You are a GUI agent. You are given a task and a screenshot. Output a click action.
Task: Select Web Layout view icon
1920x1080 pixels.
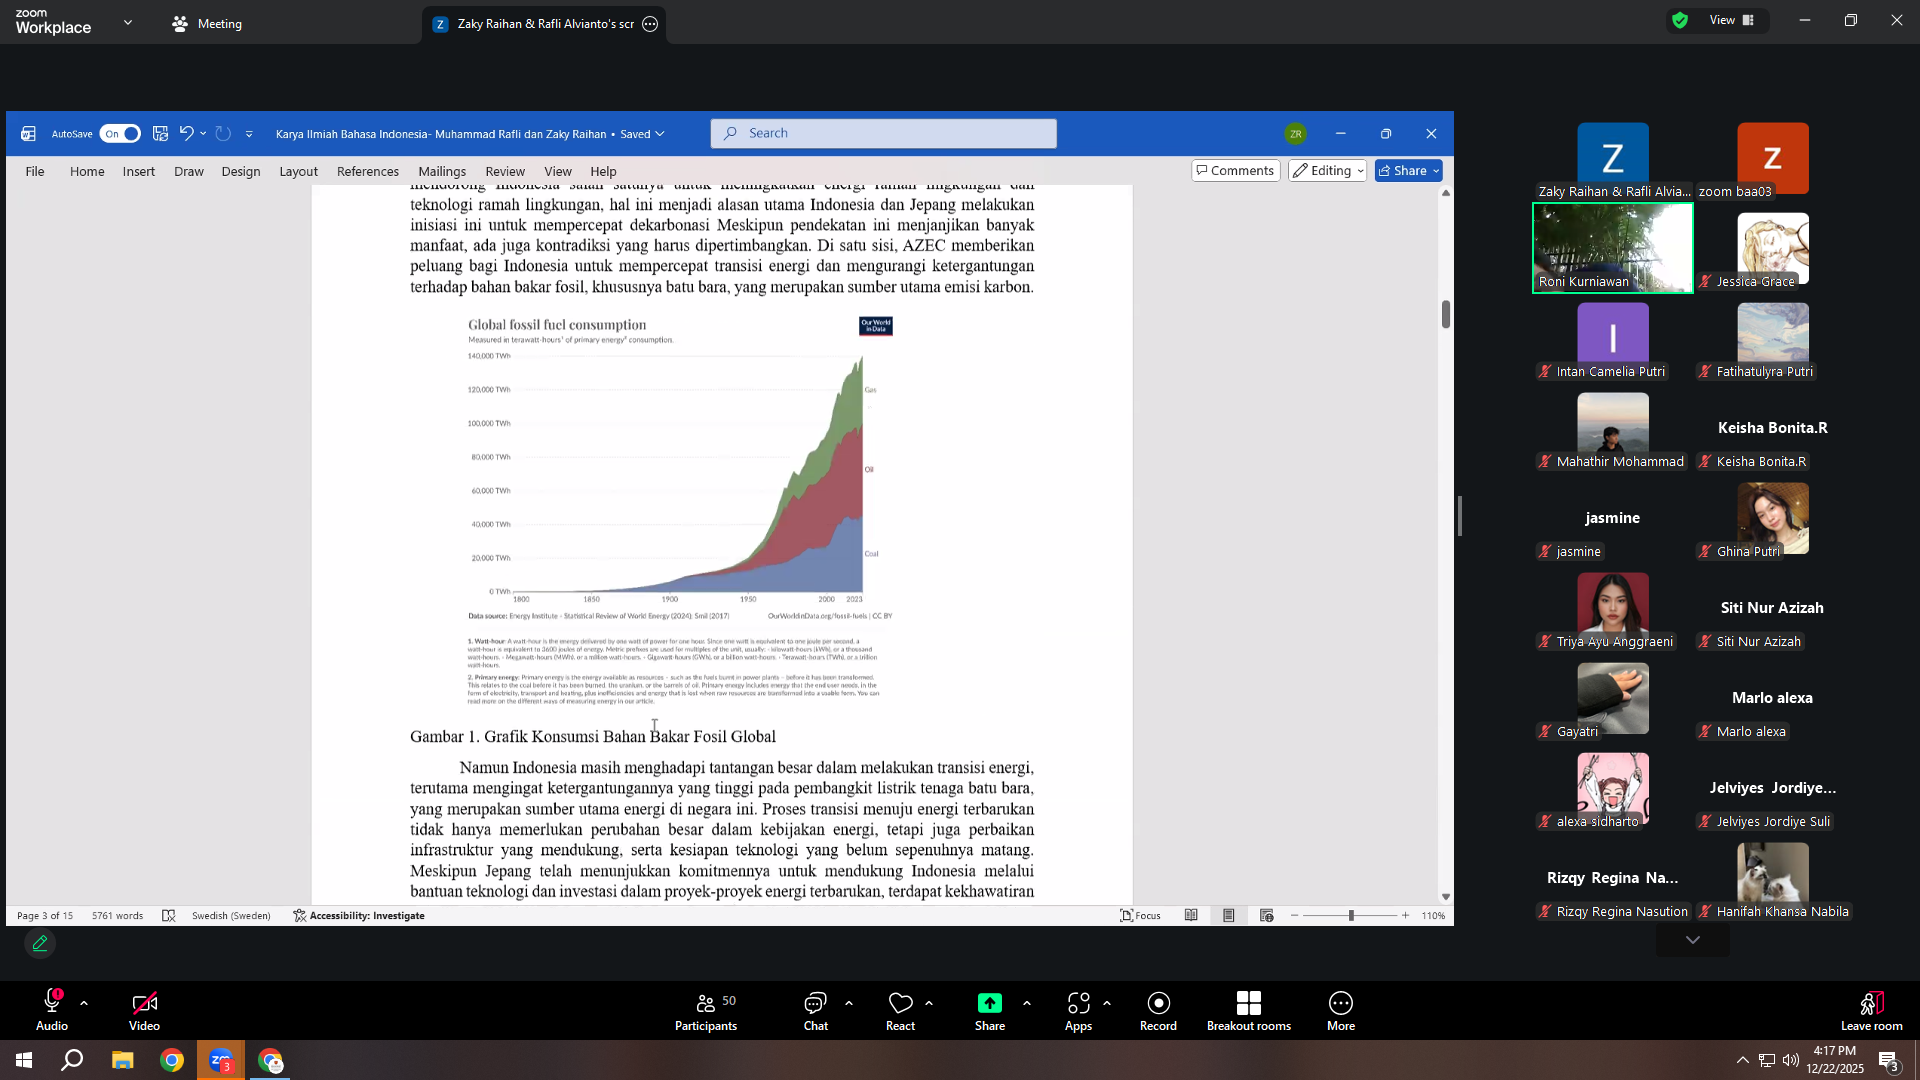(1267, 916)
